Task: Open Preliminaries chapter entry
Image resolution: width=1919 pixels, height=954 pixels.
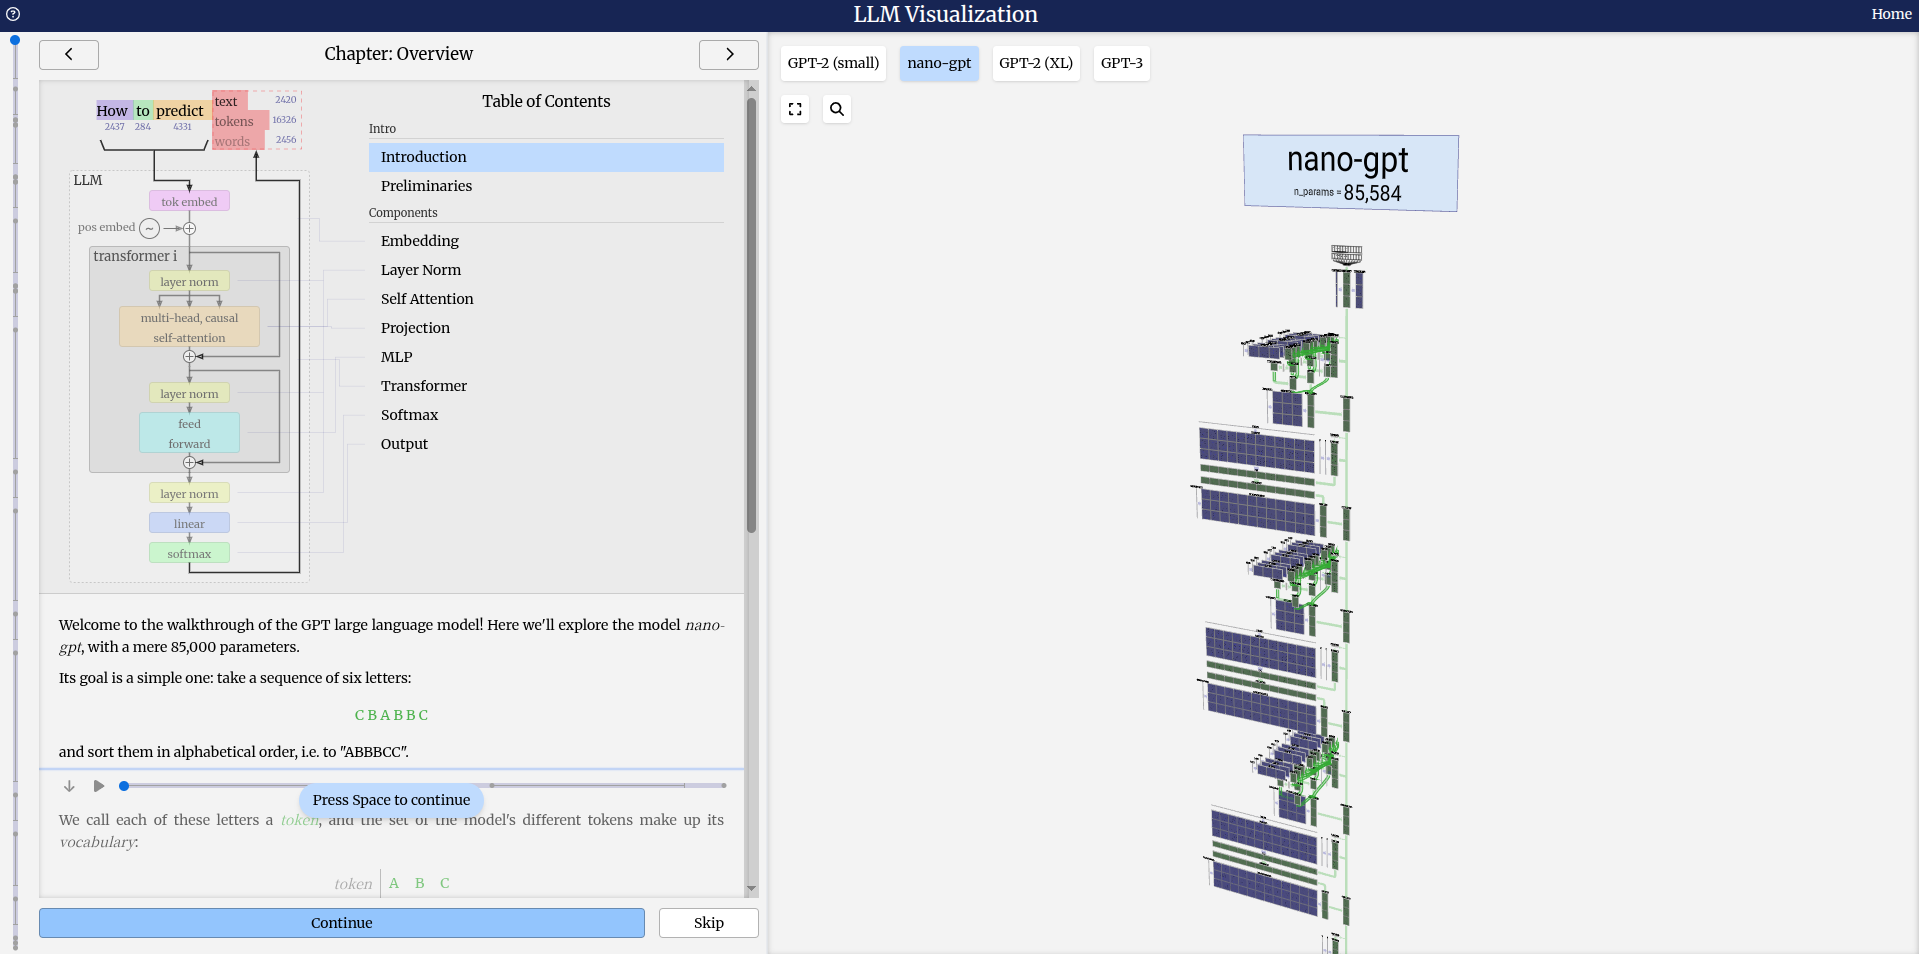Action: 546,186
